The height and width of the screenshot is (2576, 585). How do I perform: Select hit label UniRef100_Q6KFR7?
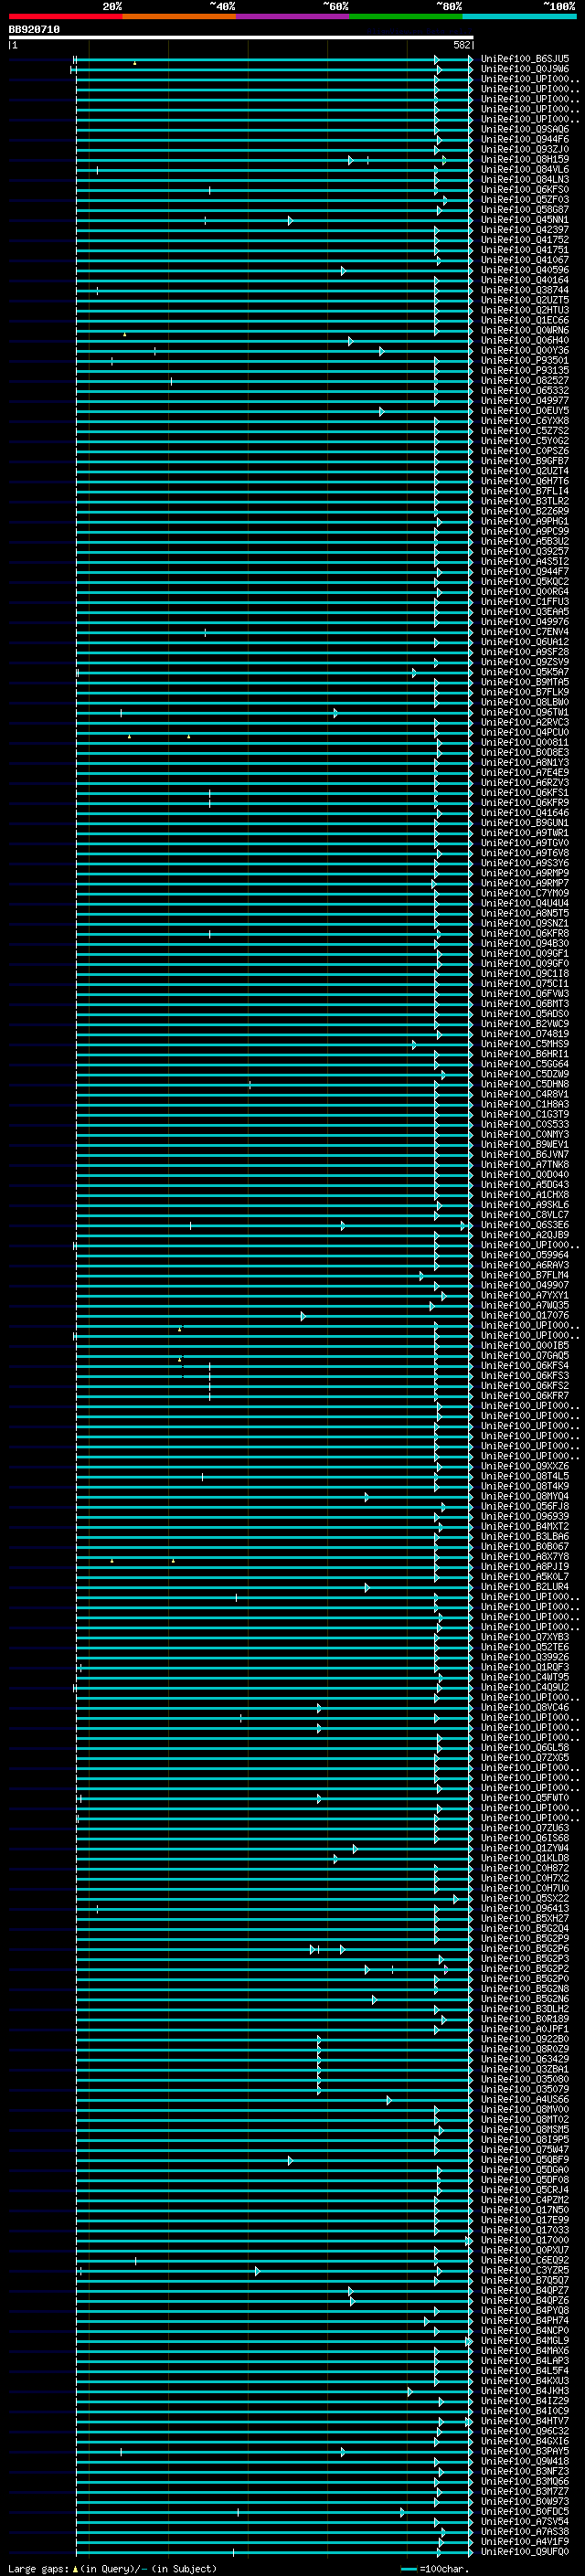[x=525, y=1396]
